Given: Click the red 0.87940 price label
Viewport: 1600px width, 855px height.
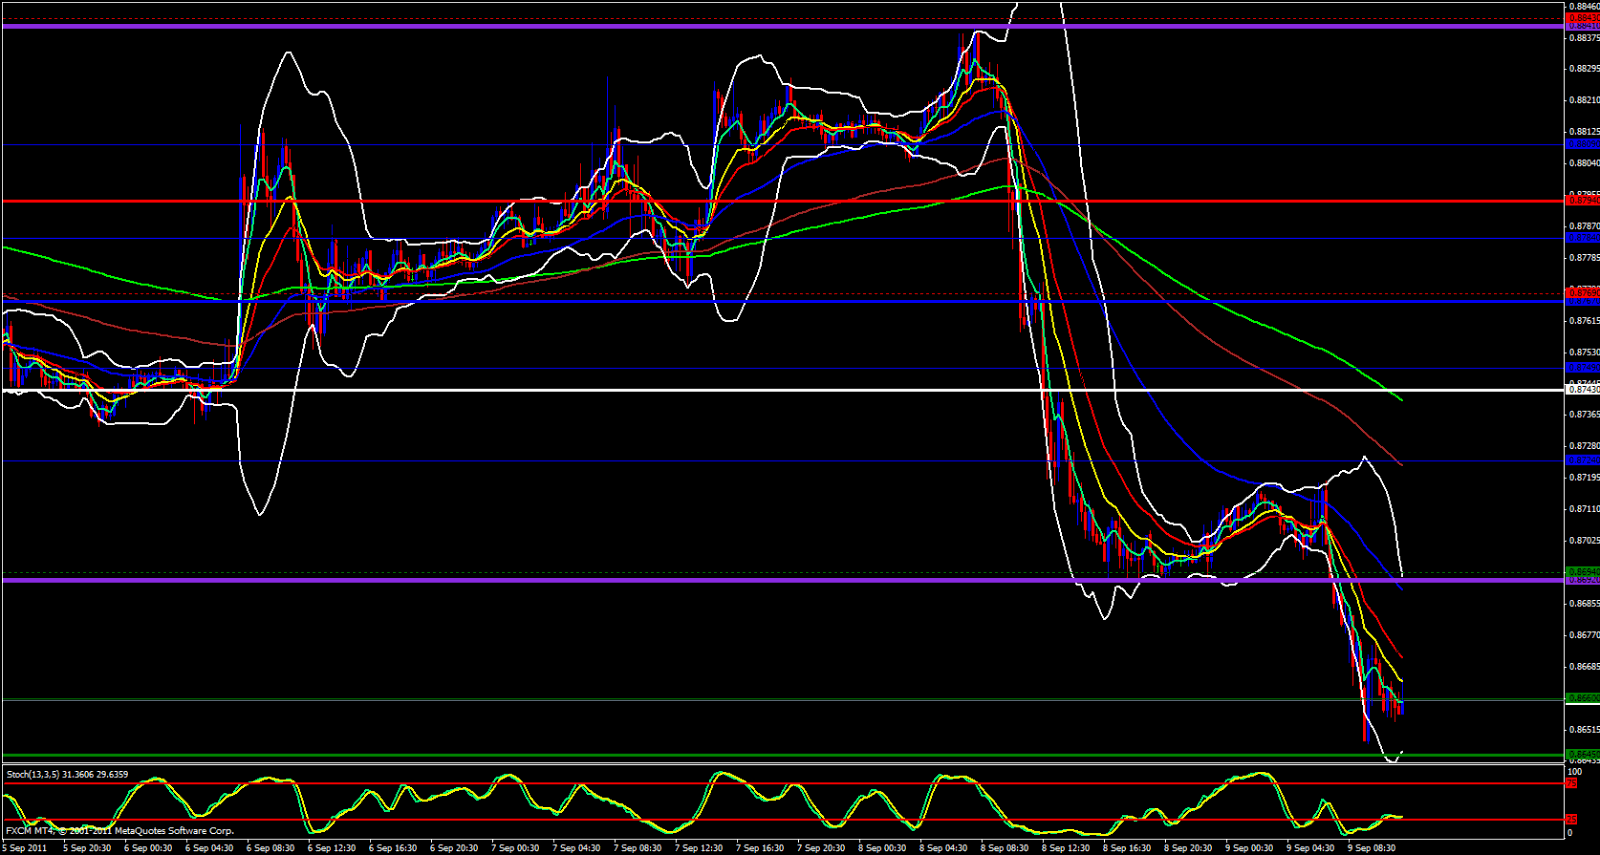Looking at the screenshot, I should [1582, 201].
